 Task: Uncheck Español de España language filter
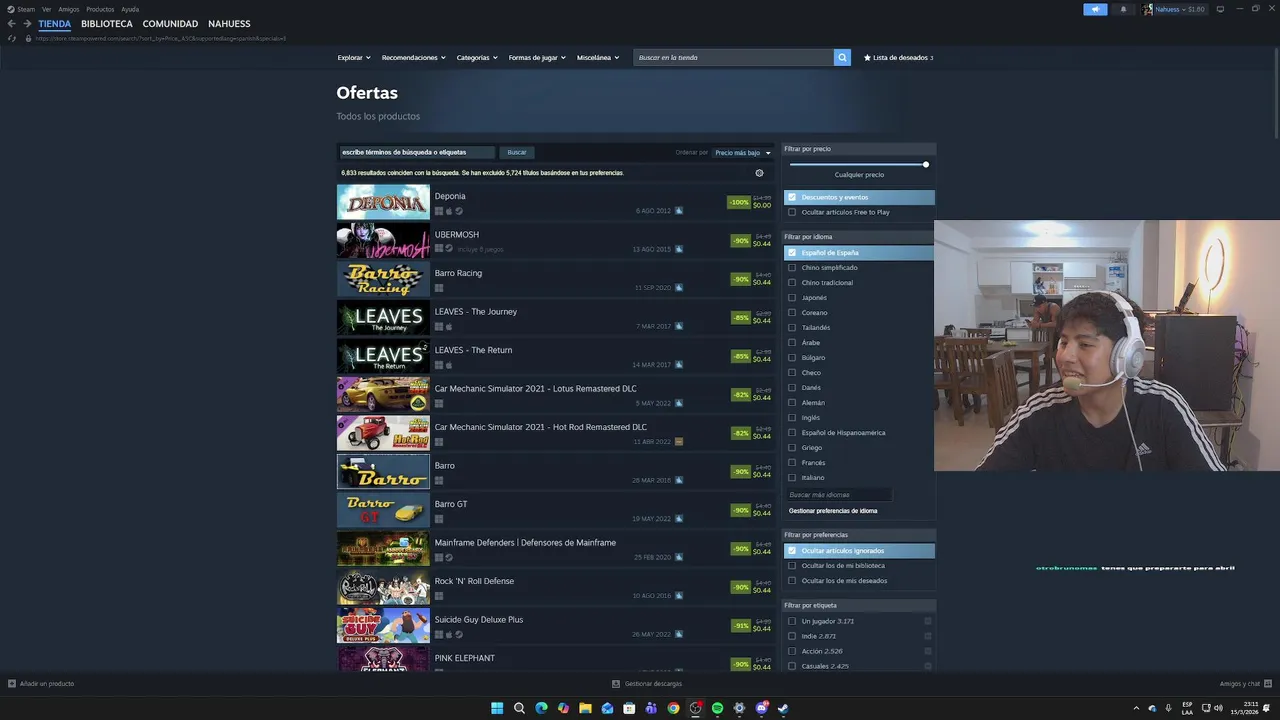(x=792, y=253)
